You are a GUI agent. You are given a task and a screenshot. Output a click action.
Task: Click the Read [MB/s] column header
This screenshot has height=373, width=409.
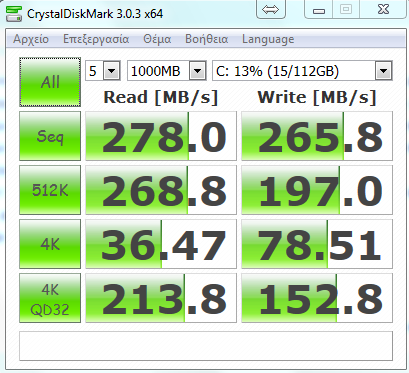[161, 97]
